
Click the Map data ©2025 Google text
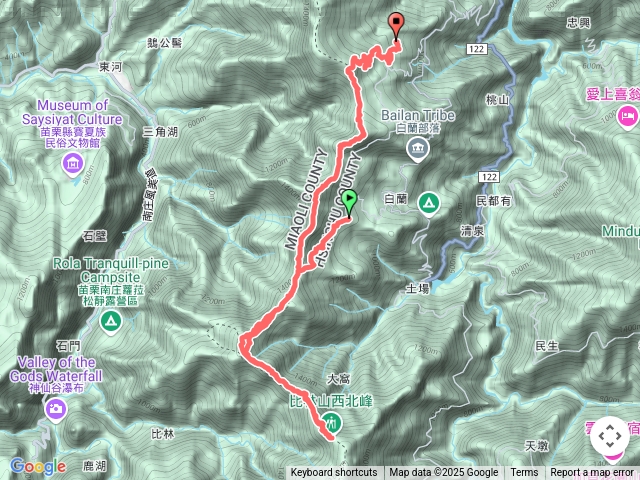[x=443, y=472]
